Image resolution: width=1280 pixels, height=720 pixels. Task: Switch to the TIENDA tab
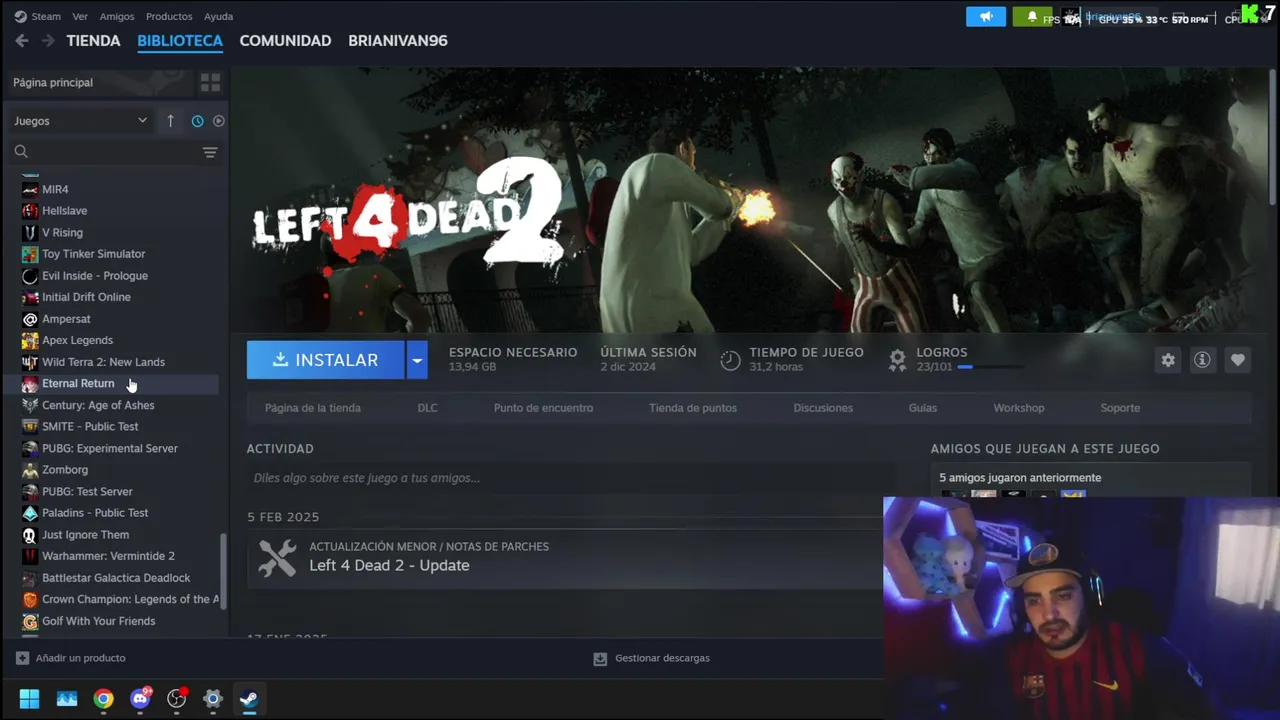click(x=93, y=41)
